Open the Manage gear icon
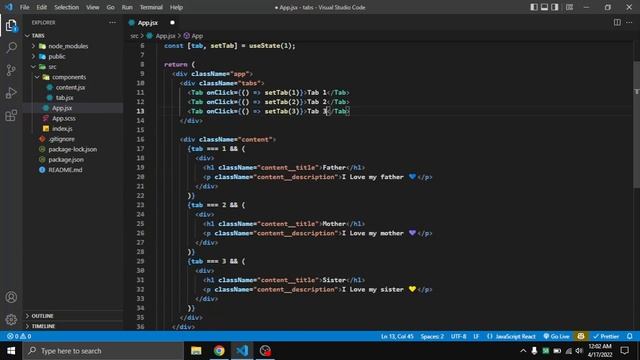Image resolution: width=640 pixels, height=360 pixels. (11, 319)
